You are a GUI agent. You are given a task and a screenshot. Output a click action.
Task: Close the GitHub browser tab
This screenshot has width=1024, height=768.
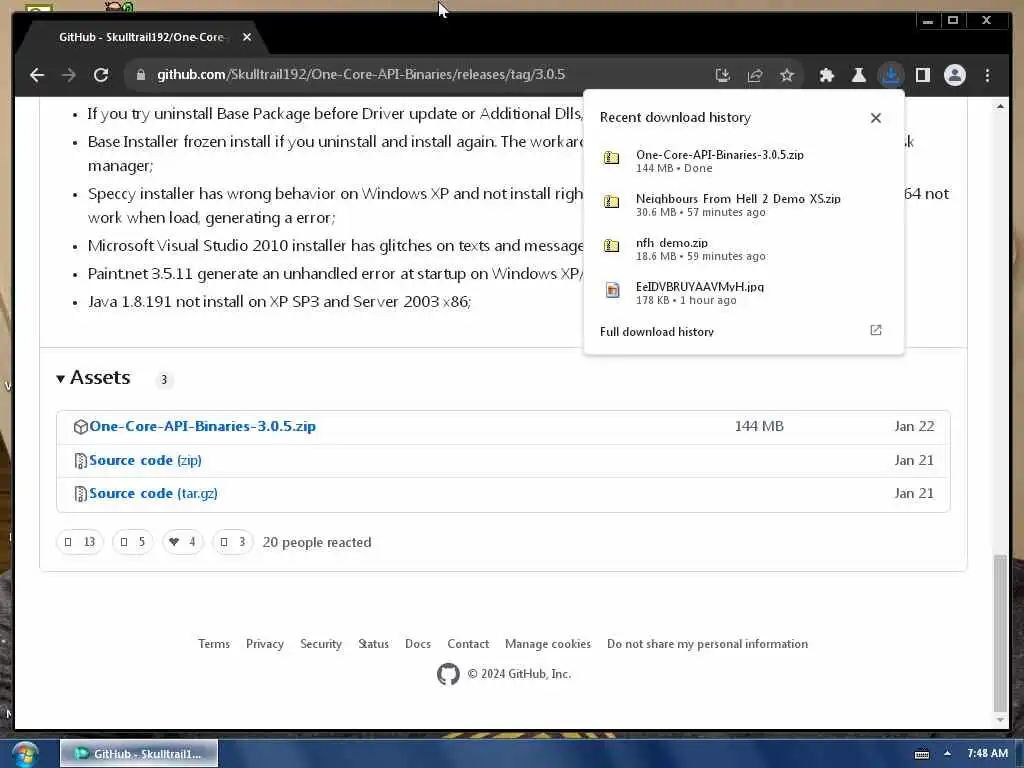point(247,37)
